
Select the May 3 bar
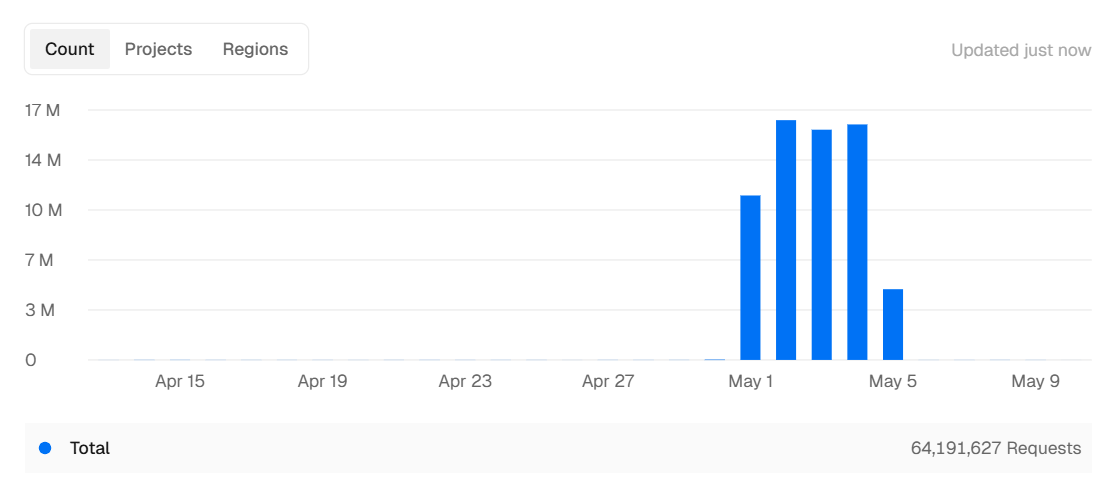(822, 245)
